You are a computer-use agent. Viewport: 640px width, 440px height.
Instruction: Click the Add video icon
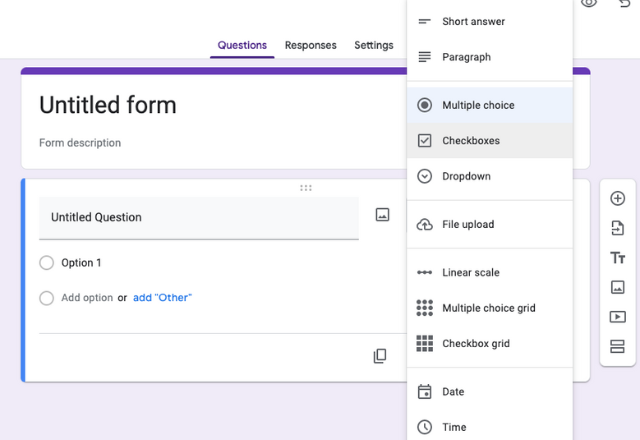(x=618, y=317)
